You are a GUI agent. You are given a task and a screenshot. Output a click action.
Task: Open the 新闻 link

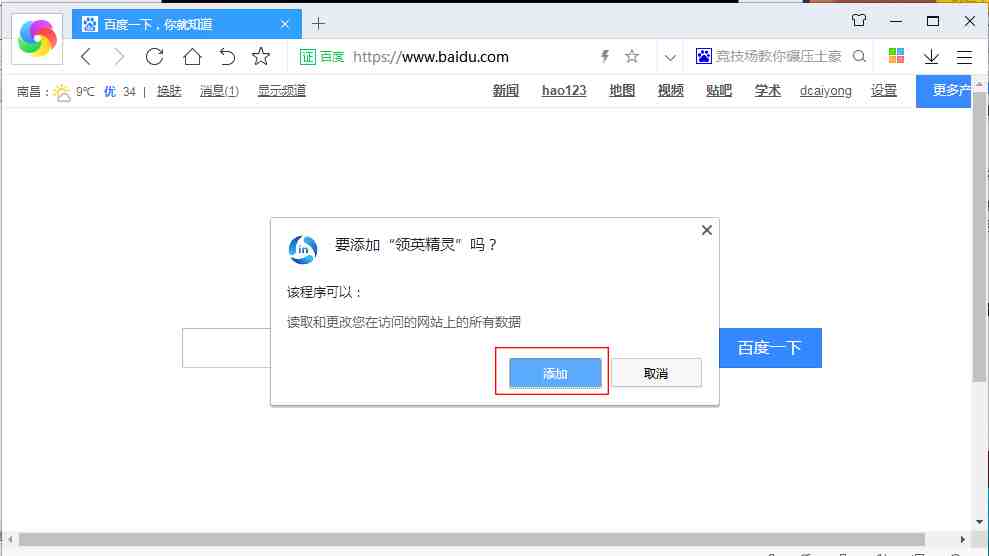click(506, 91)
